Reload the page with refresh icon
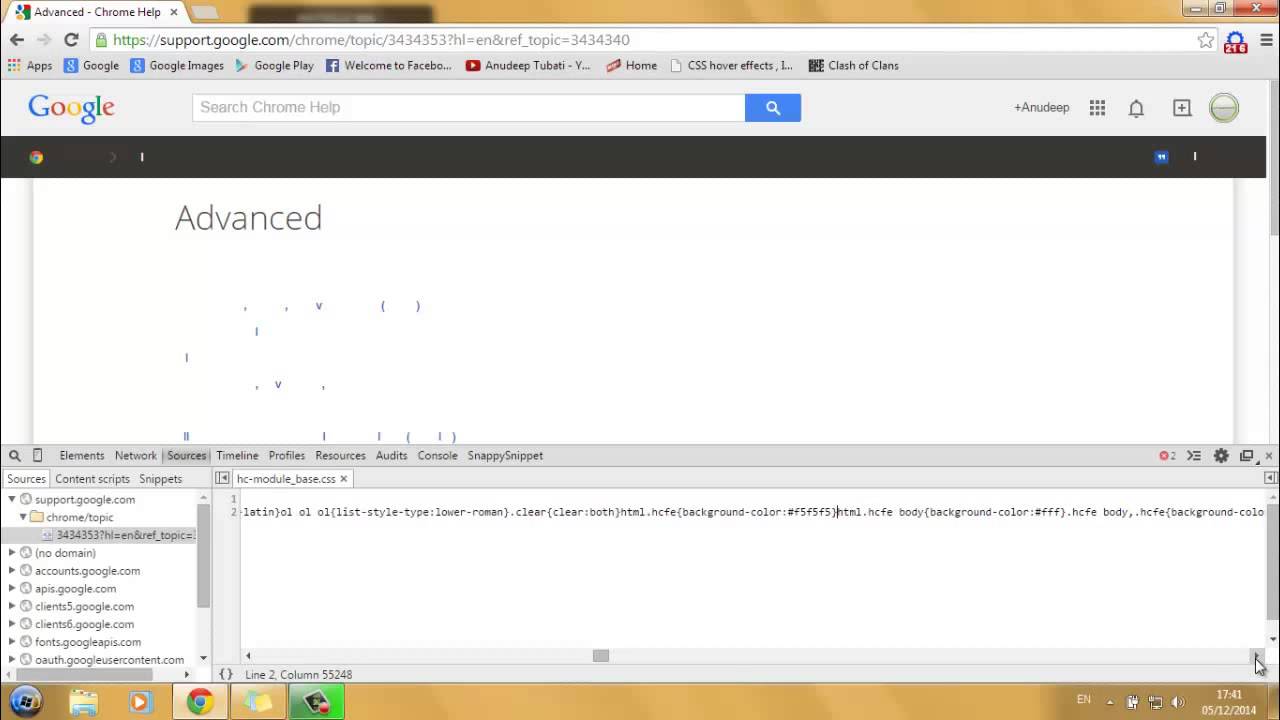The image size is (1280, 720). click(71, 40)
